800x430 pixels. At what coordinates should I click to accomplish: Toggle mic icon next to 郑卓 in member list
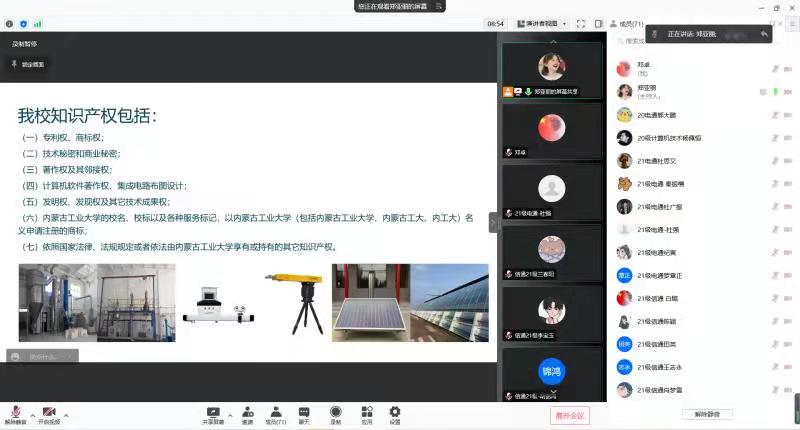point(774,68)
